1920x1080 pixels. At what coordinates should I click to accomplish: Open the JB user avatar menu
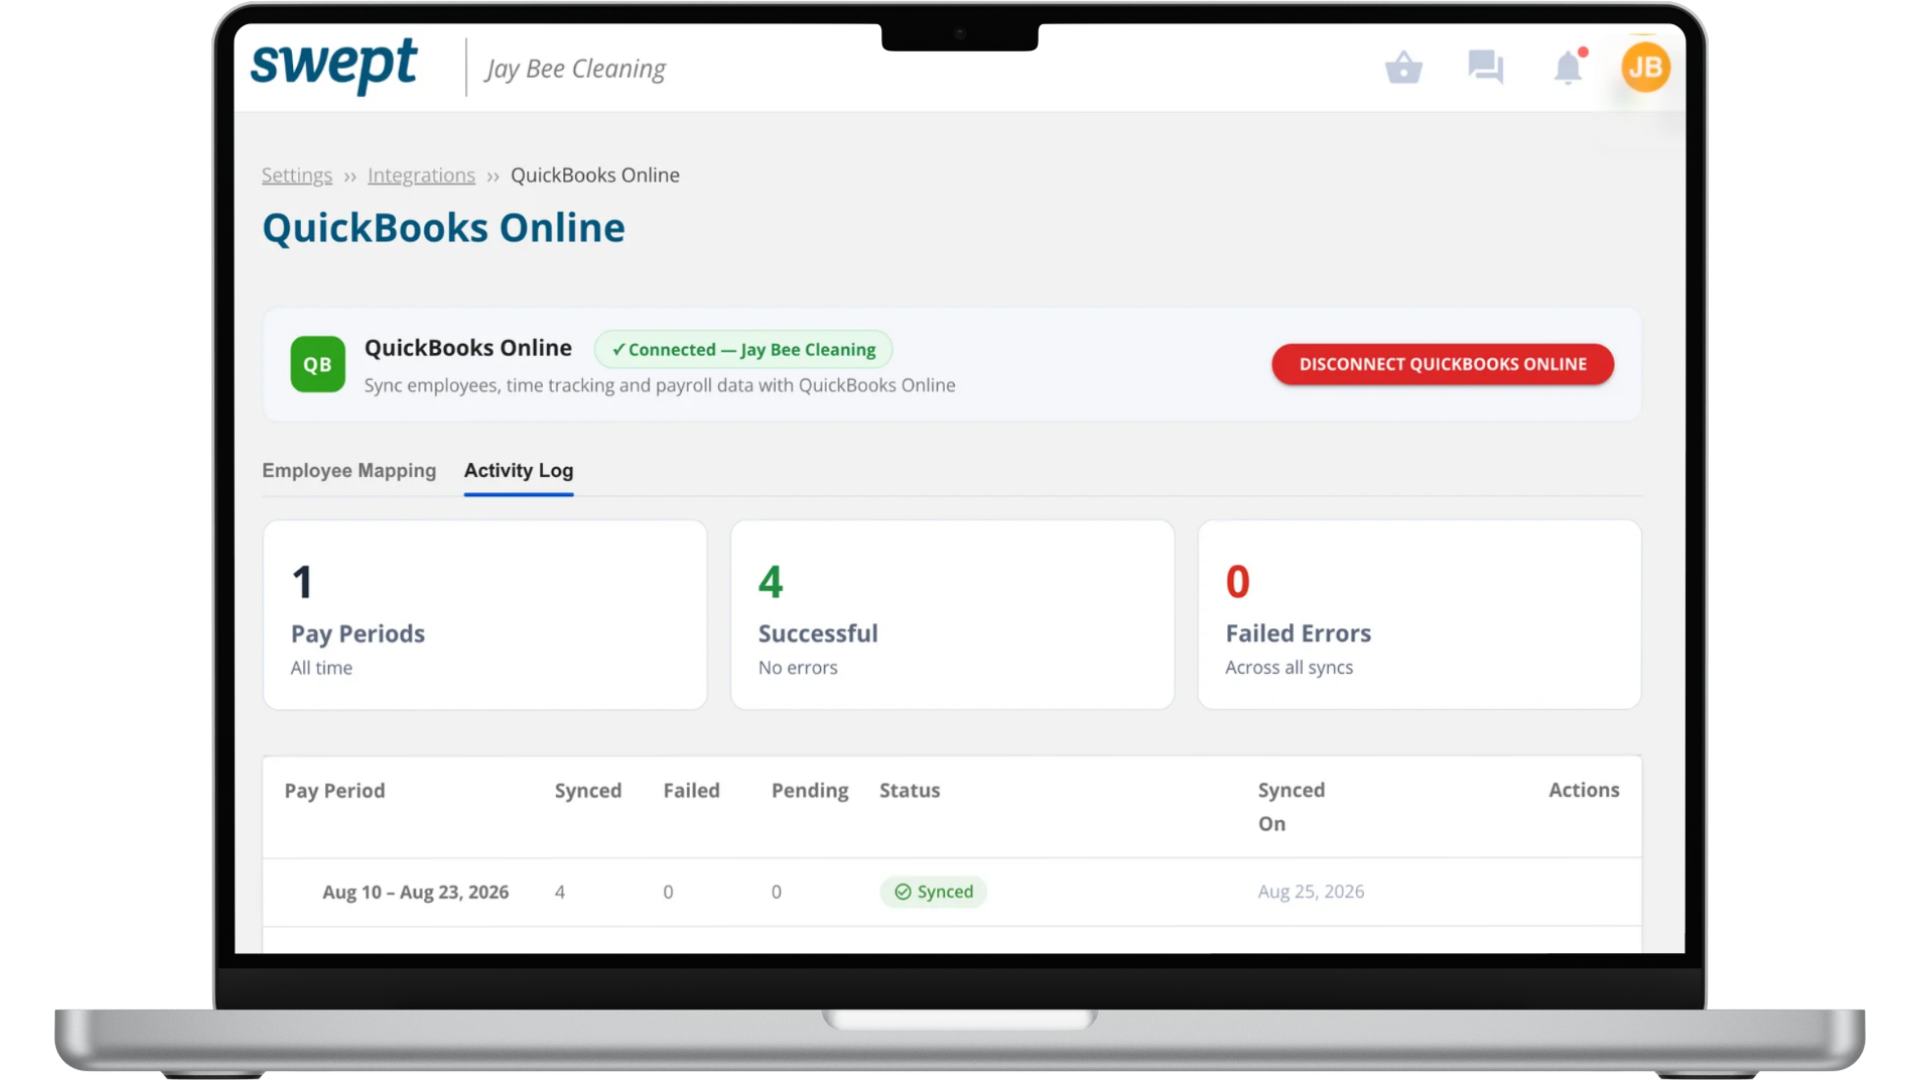(x=1645, y=67)
